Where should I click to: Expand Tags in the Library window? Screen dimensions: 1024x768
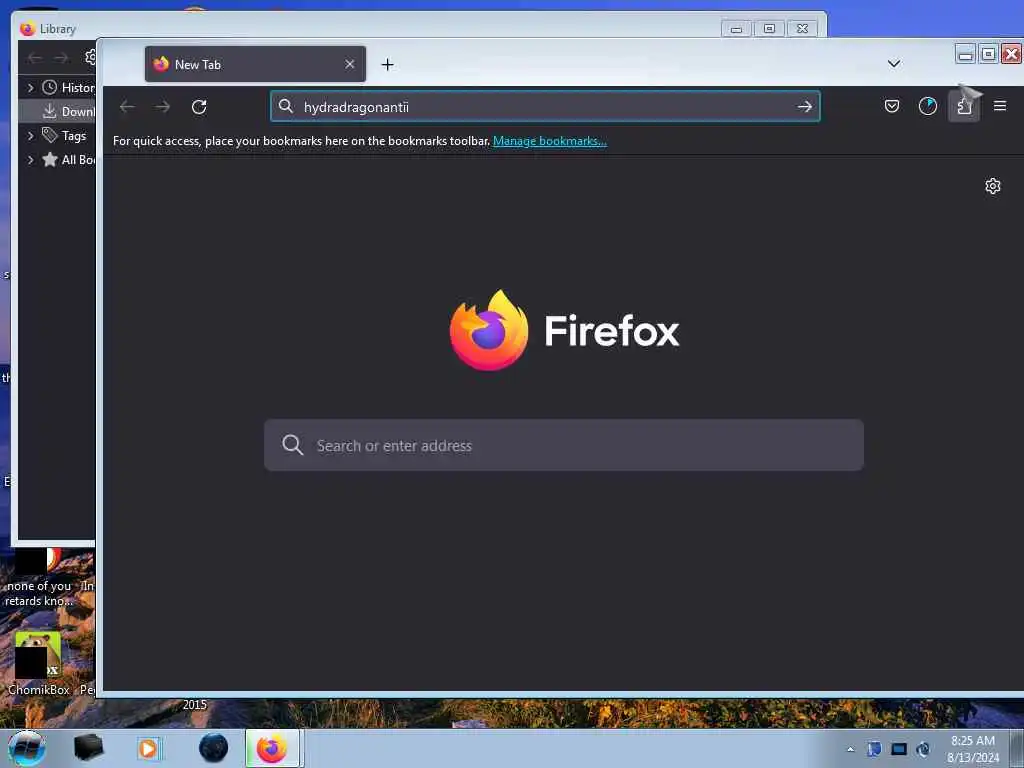[30, 136]
